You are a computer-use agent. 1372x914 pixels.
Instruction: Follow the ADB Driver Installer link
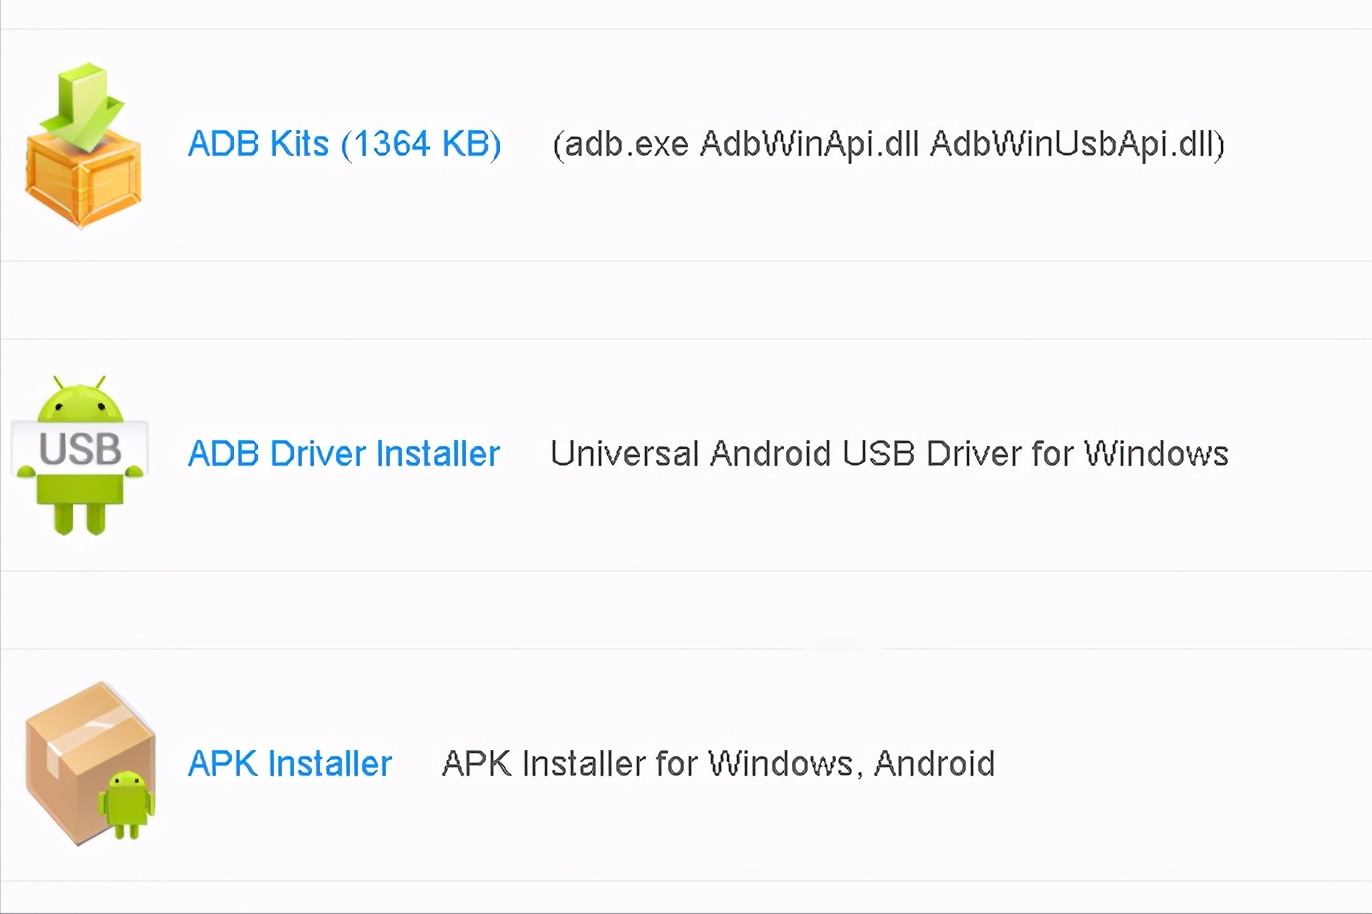pyautogui.click(x=344, y=454)
